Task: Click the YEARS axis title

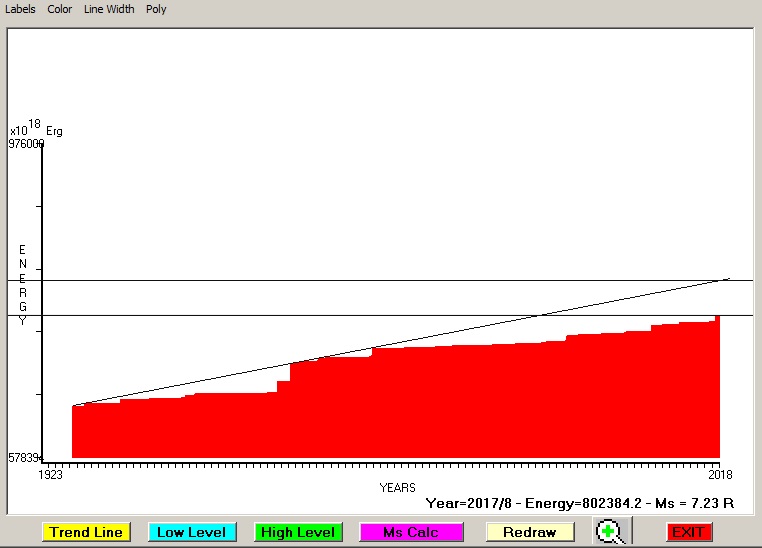Action: [398, 487]
